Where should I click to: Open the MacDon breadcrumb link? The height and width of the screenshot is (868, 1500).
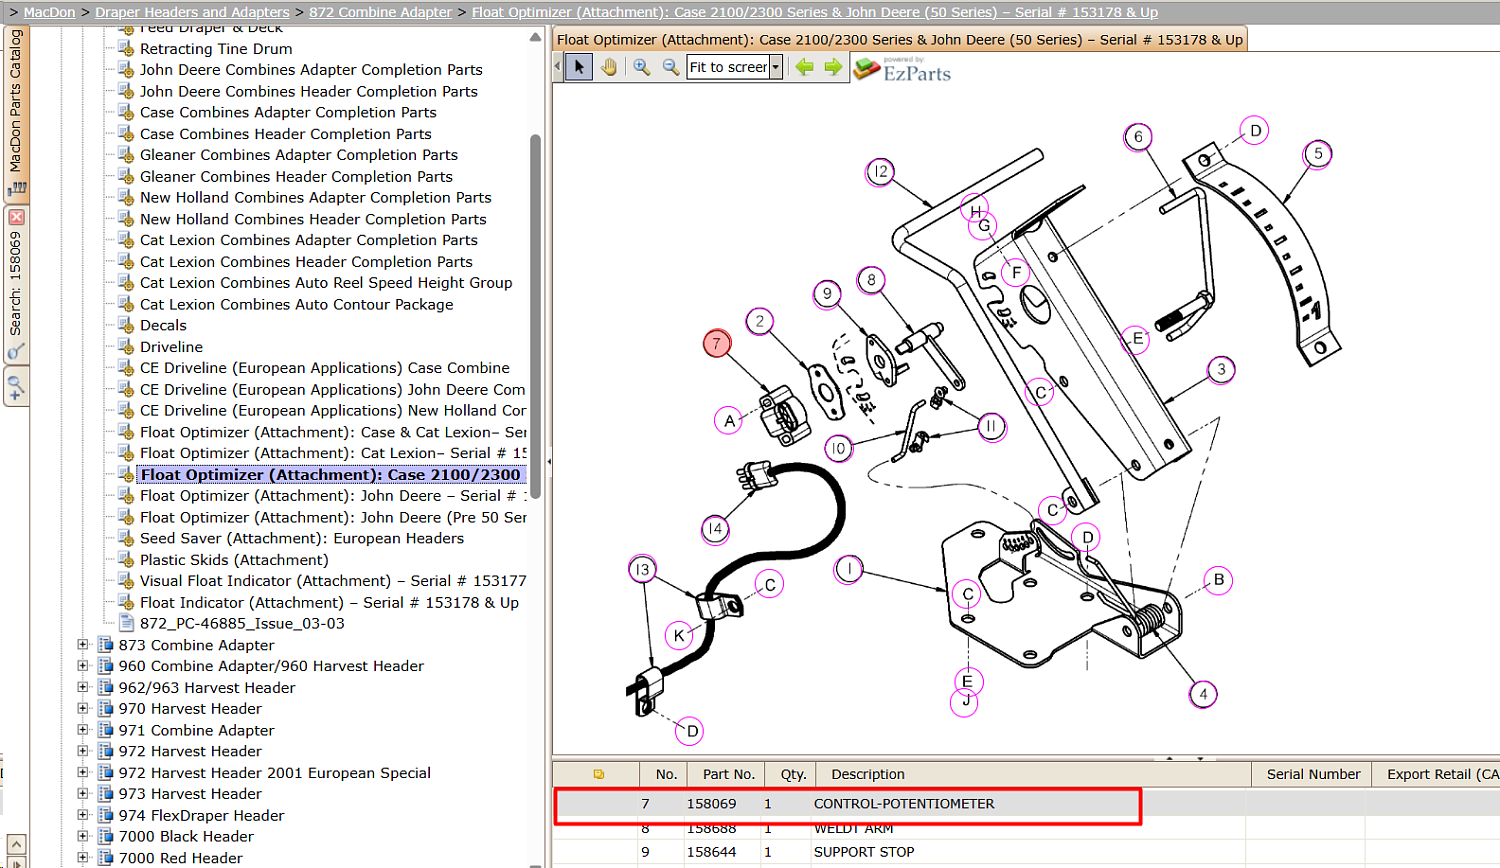(49, 12)
